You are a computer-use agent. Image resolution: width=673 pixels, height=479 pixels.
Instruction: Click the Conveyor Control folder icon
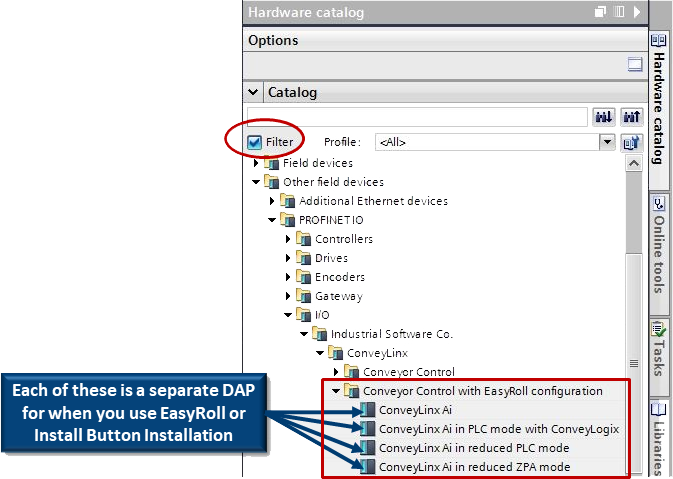pos(352,372)
